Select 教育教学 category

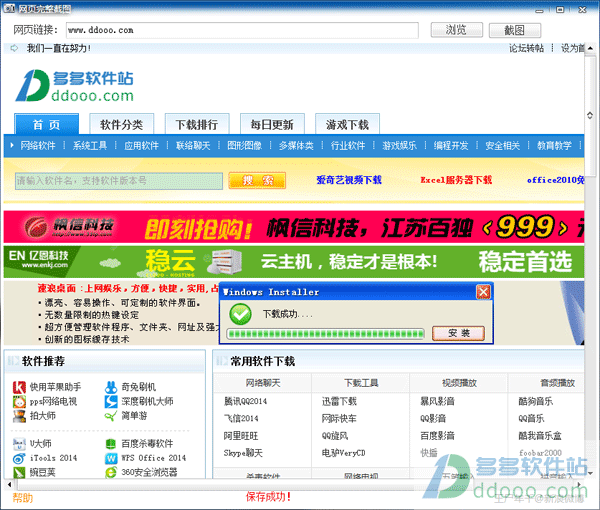pyautogui.click(x=554, y=146)
